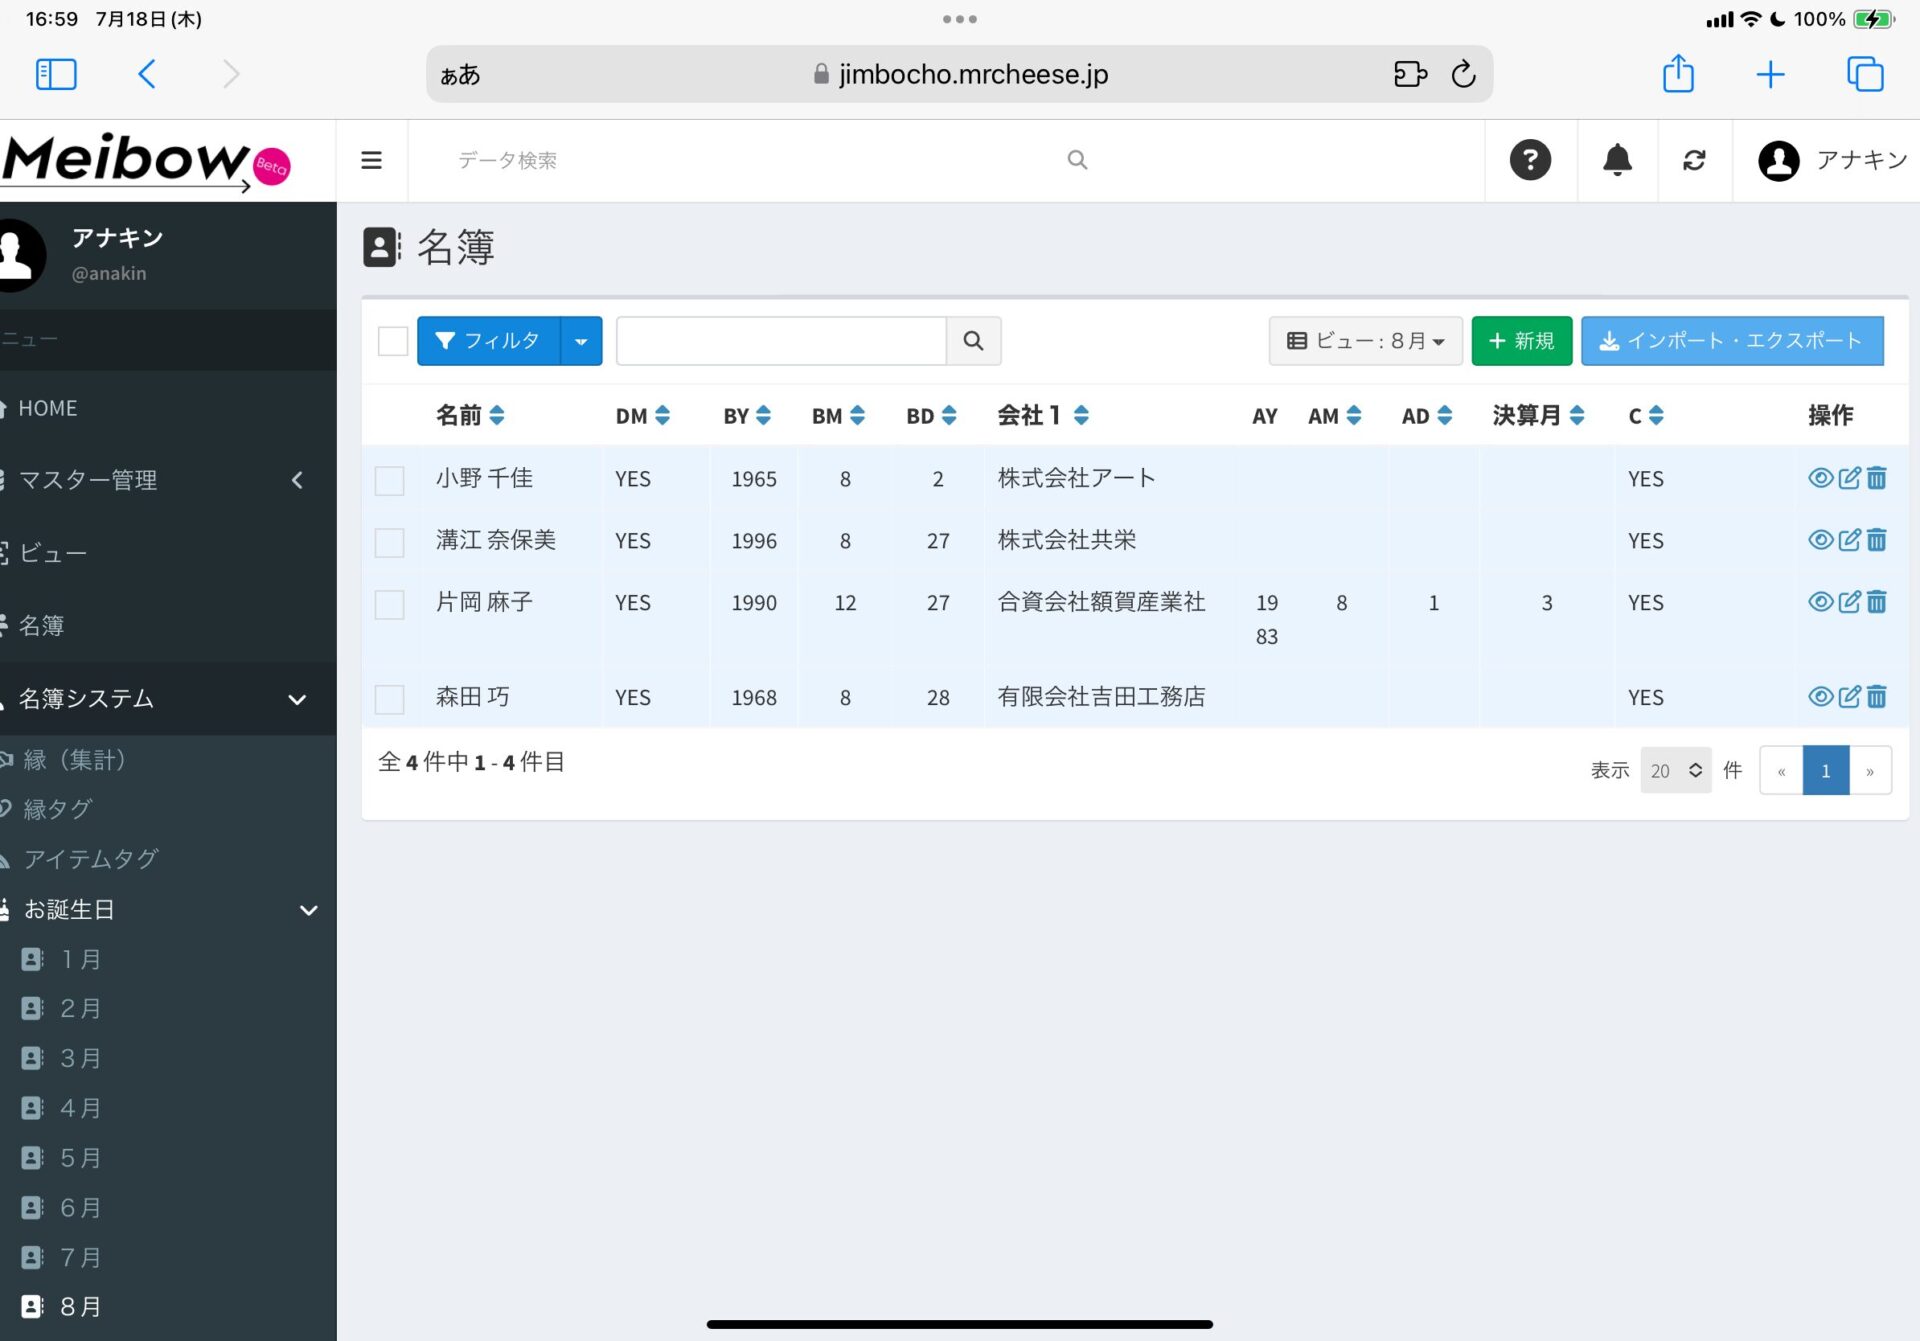This screenshot has height=1341, width=1920.
Task: Open a new Safari tab
Action: click(1770, 74)
